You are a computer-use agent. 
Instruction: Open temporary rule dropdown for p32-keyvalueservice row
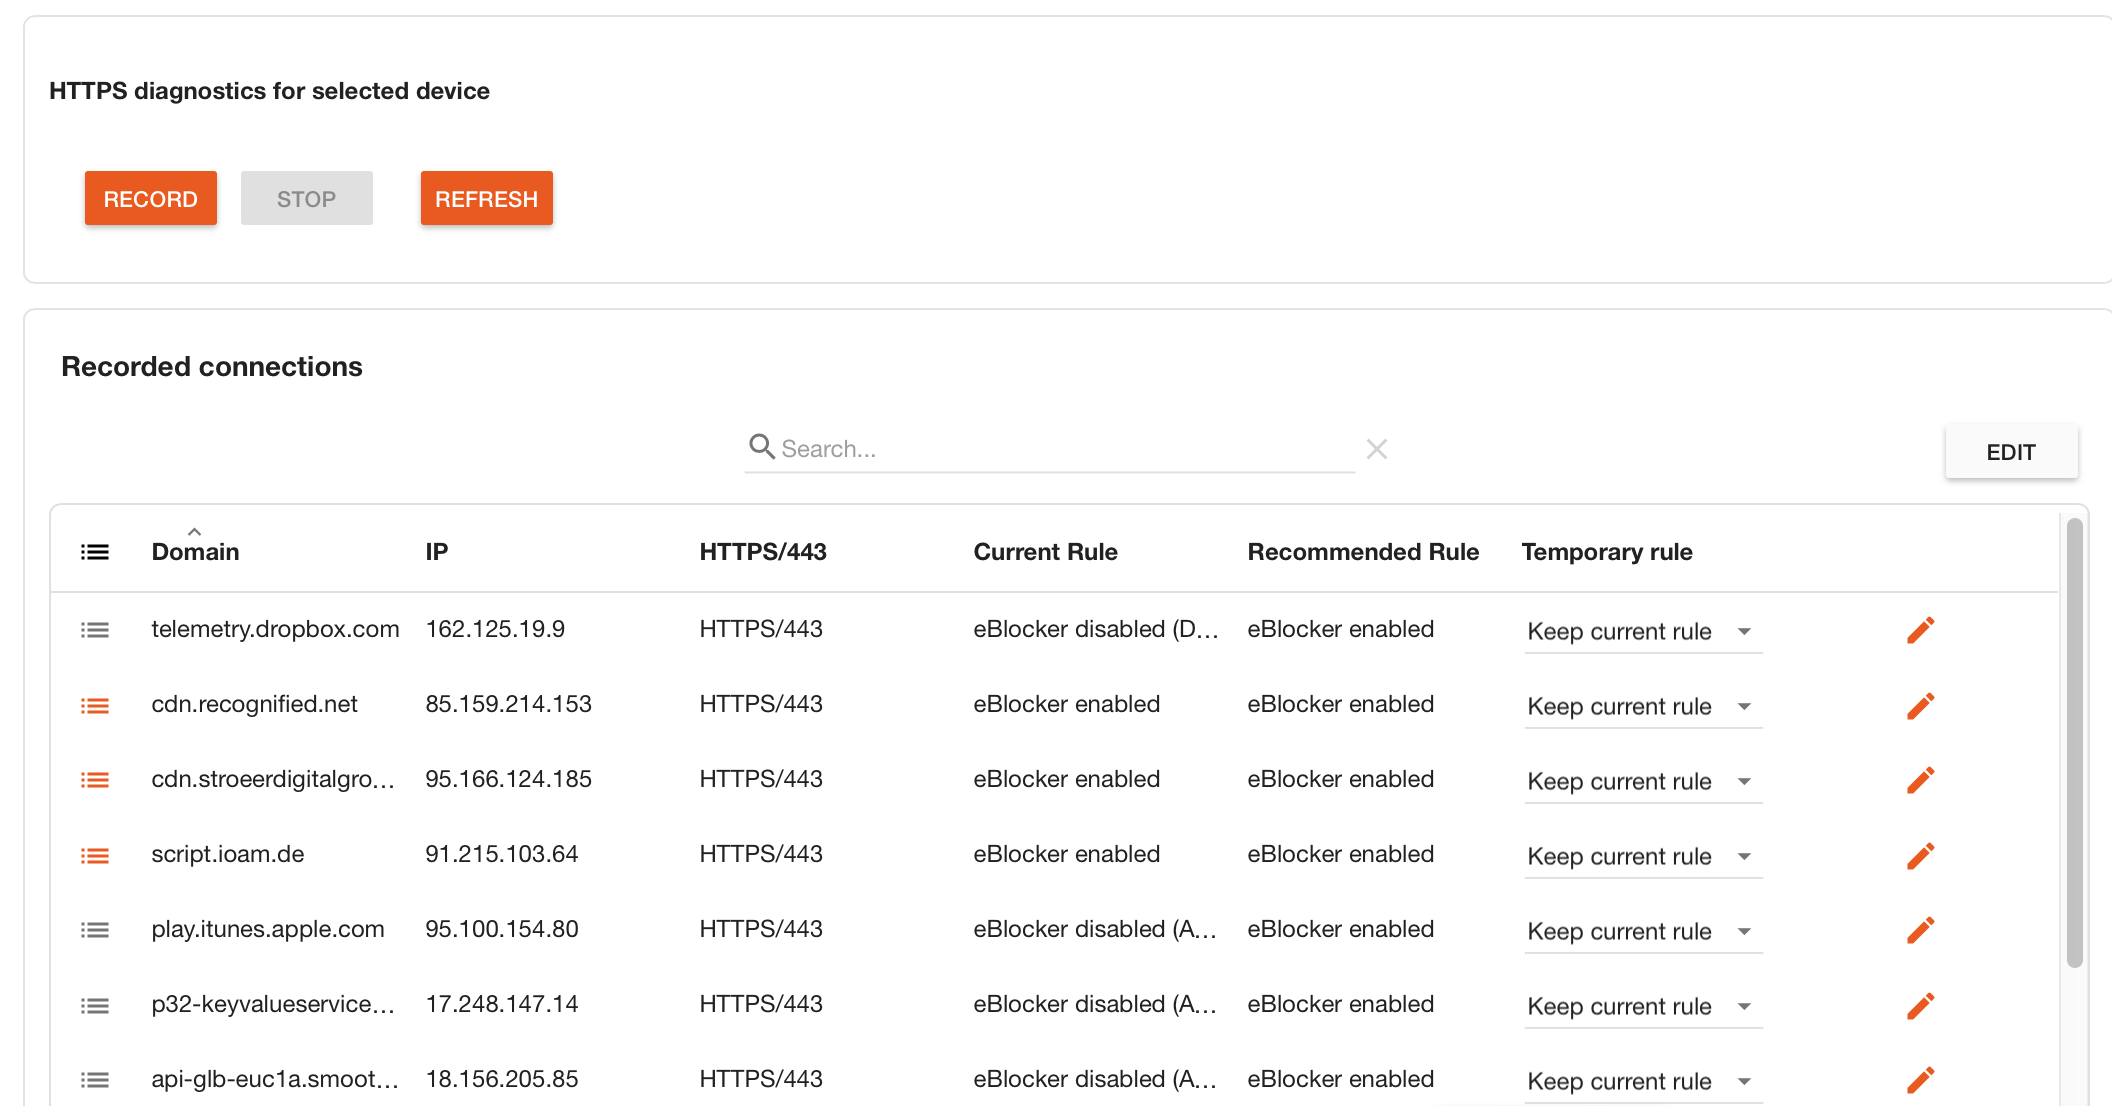(1643, 1007)
